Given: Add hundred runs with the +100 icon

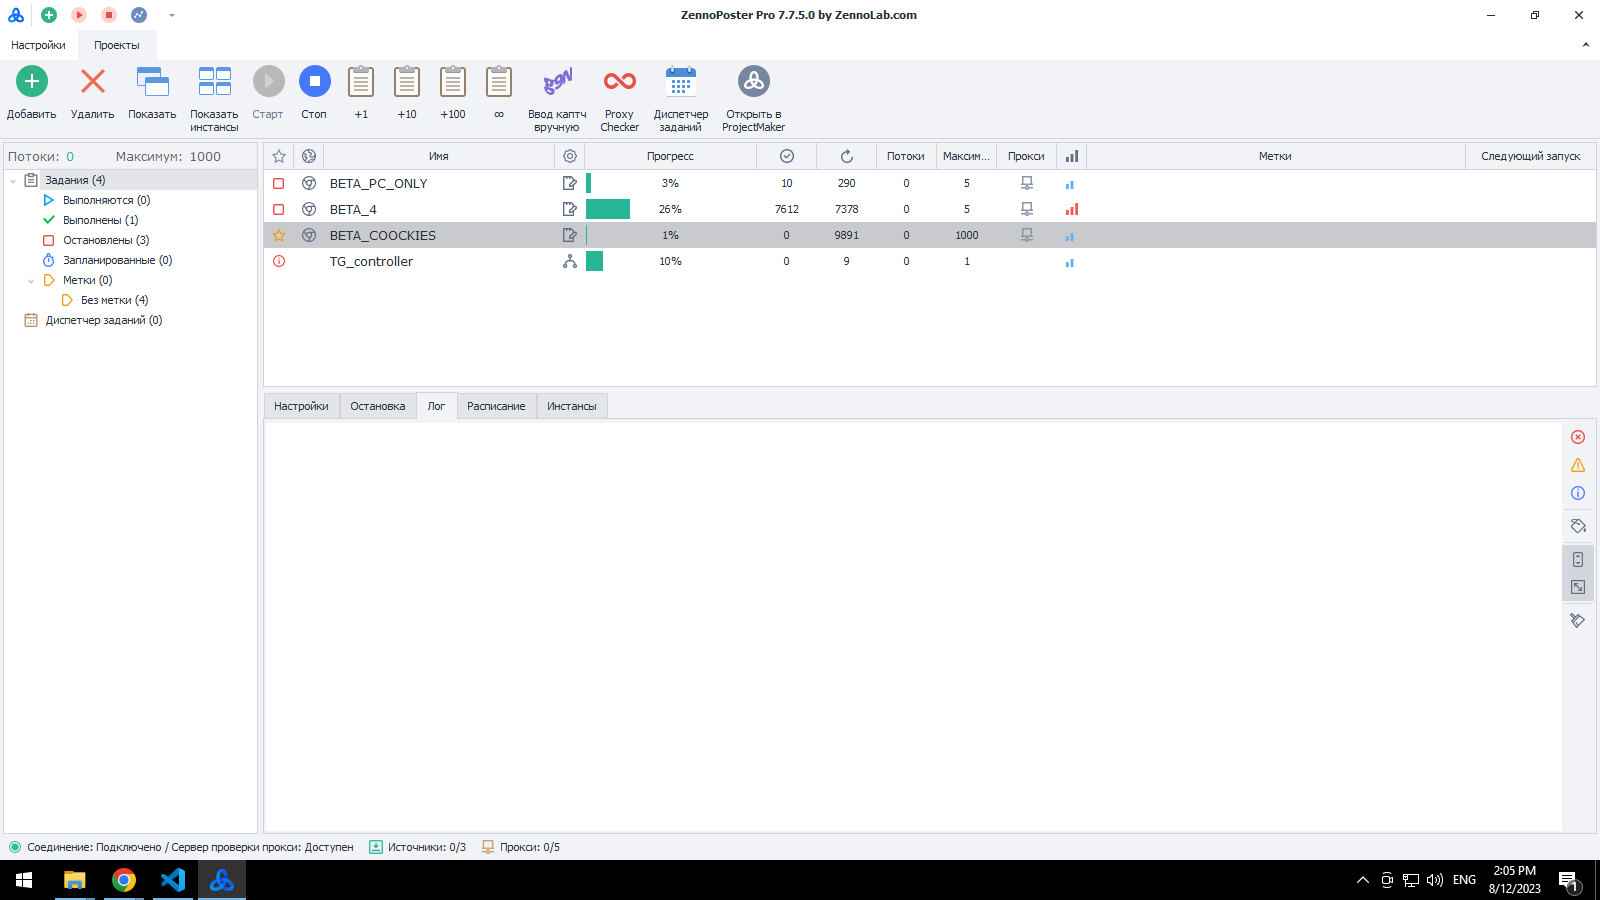Looking at the screenshot, I should pyautogui.click(x=453, y=81).
